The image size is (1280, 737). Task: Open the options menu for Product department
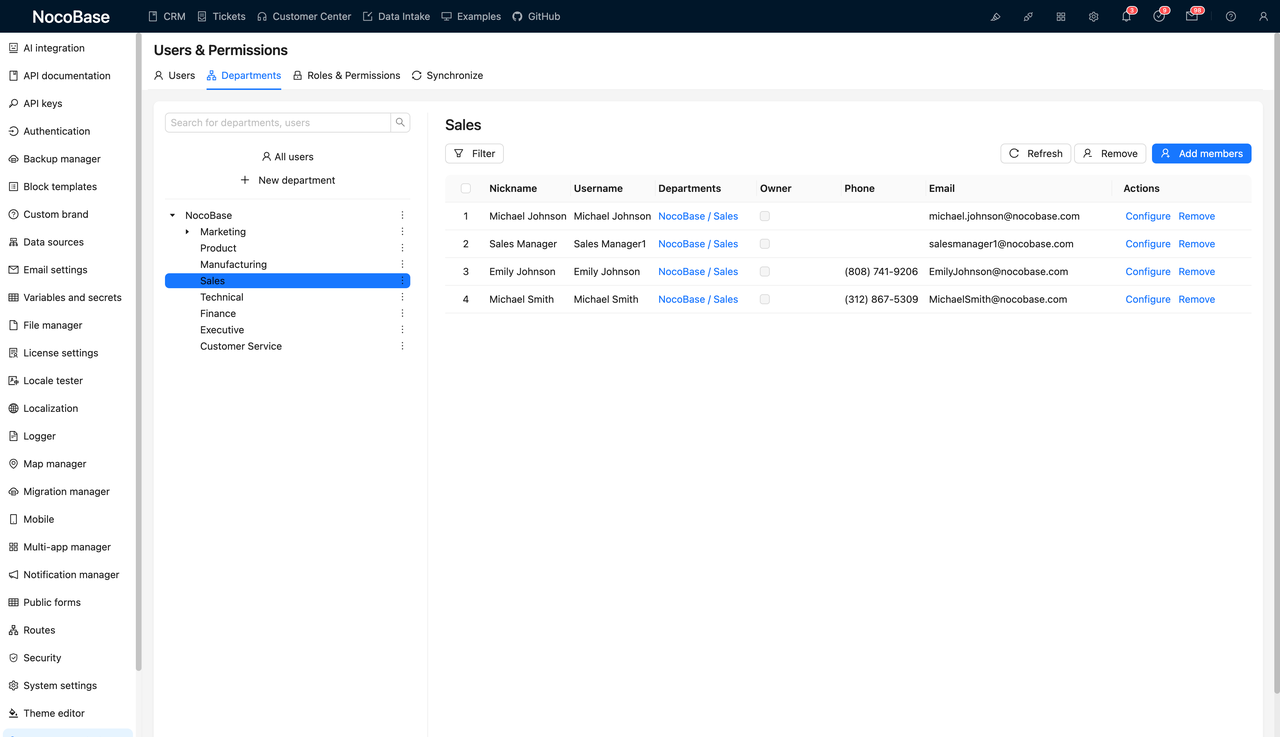[403, 248]
